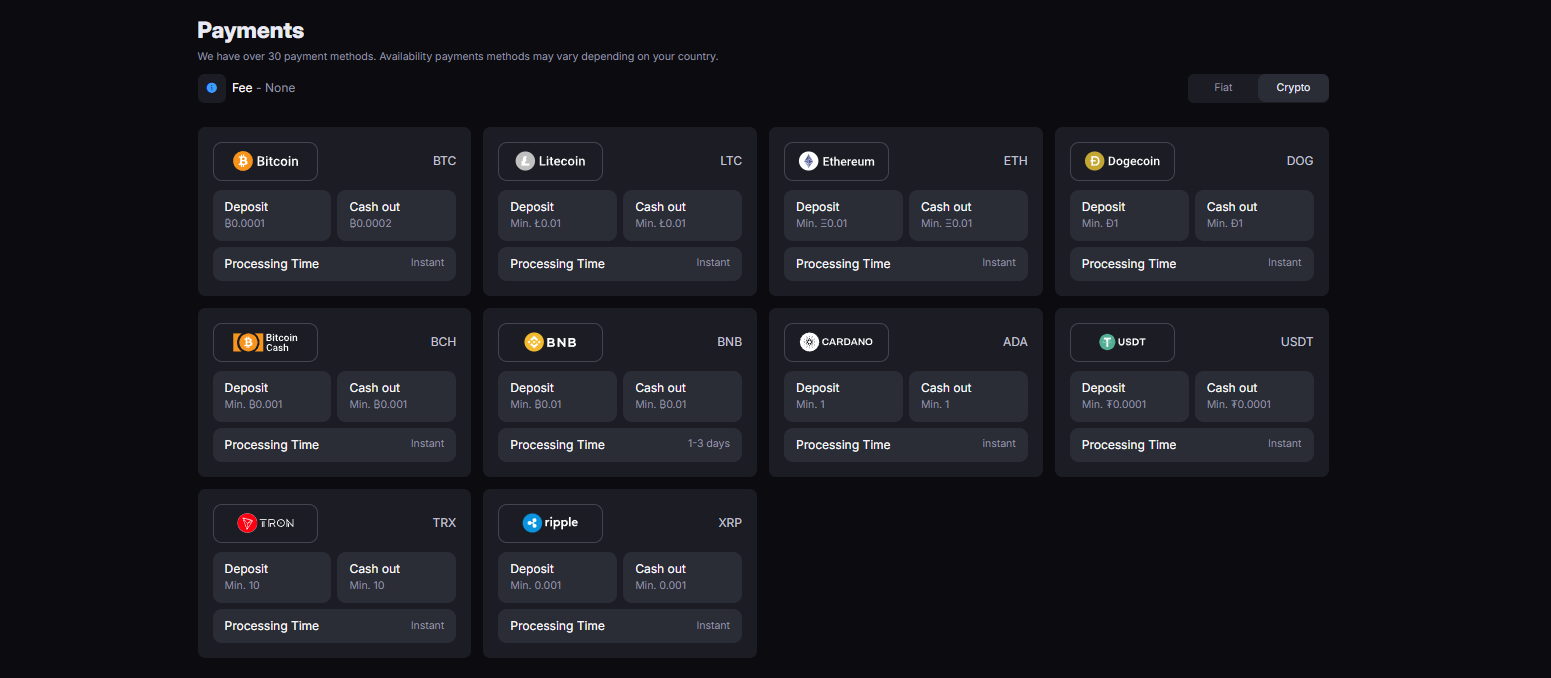Click the Litecoin Deposit box

[x=557, y=215]
